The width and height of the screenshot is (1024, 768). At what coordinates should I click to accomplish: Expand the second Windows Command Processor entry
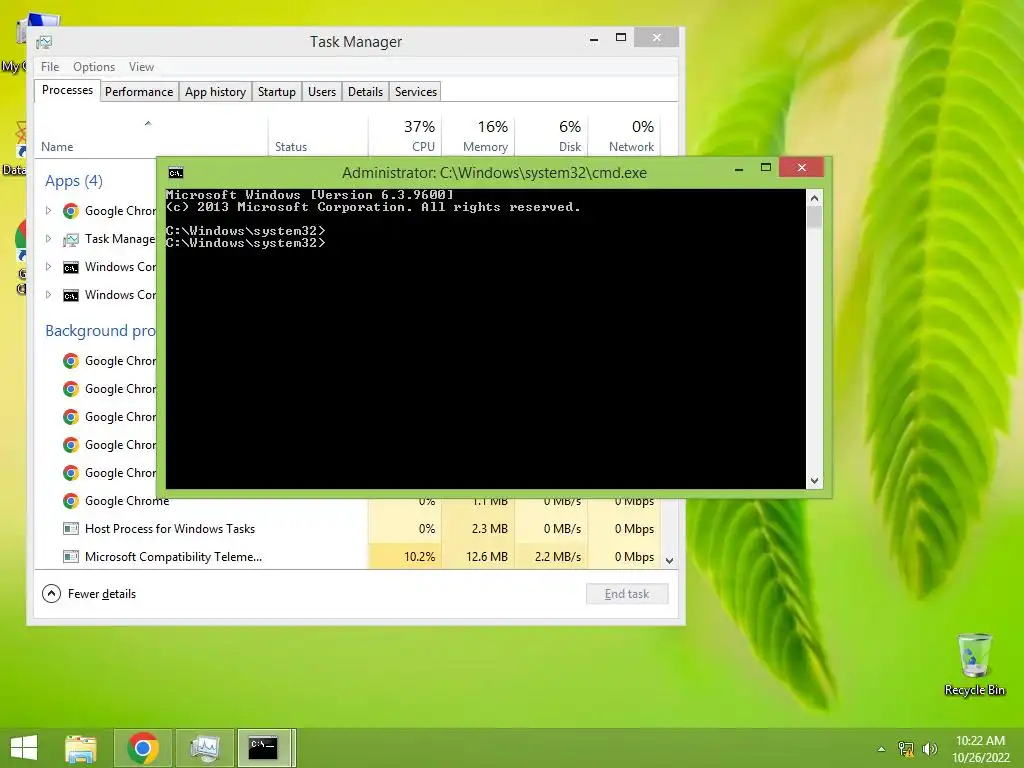pos(48,295)
